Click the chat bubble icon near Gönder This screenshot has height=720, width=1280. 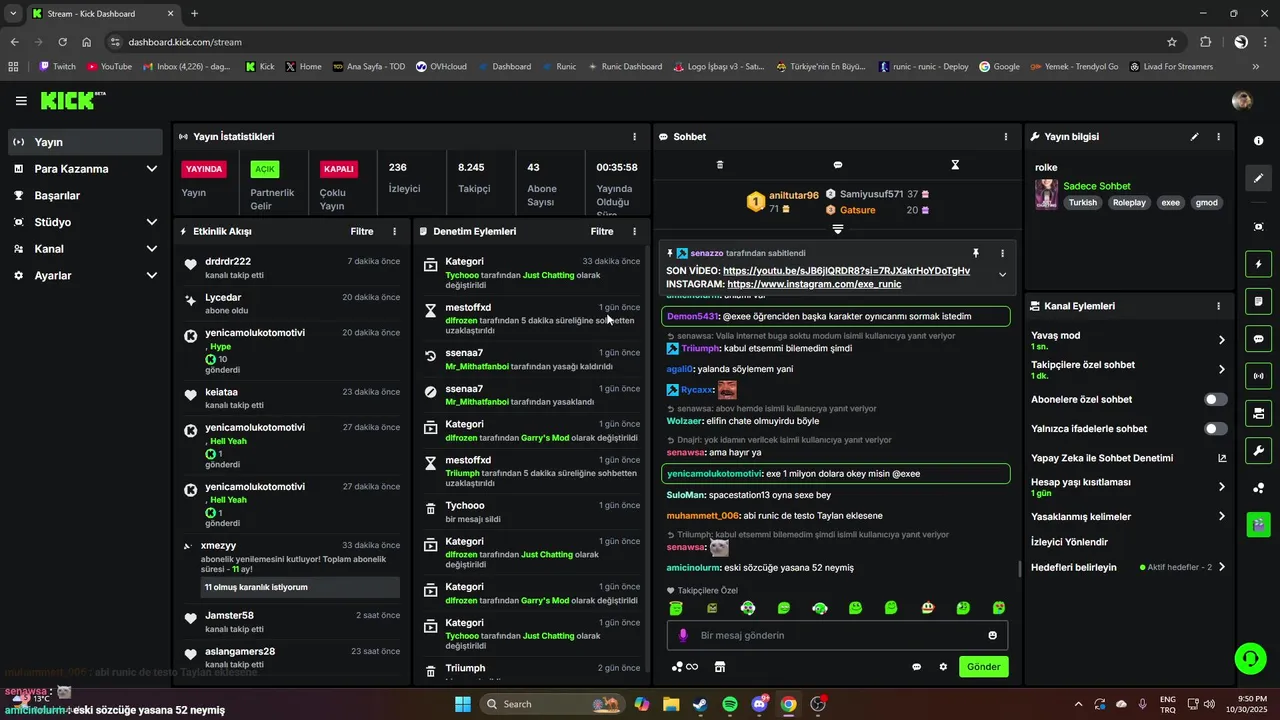[x=916, y=667]
